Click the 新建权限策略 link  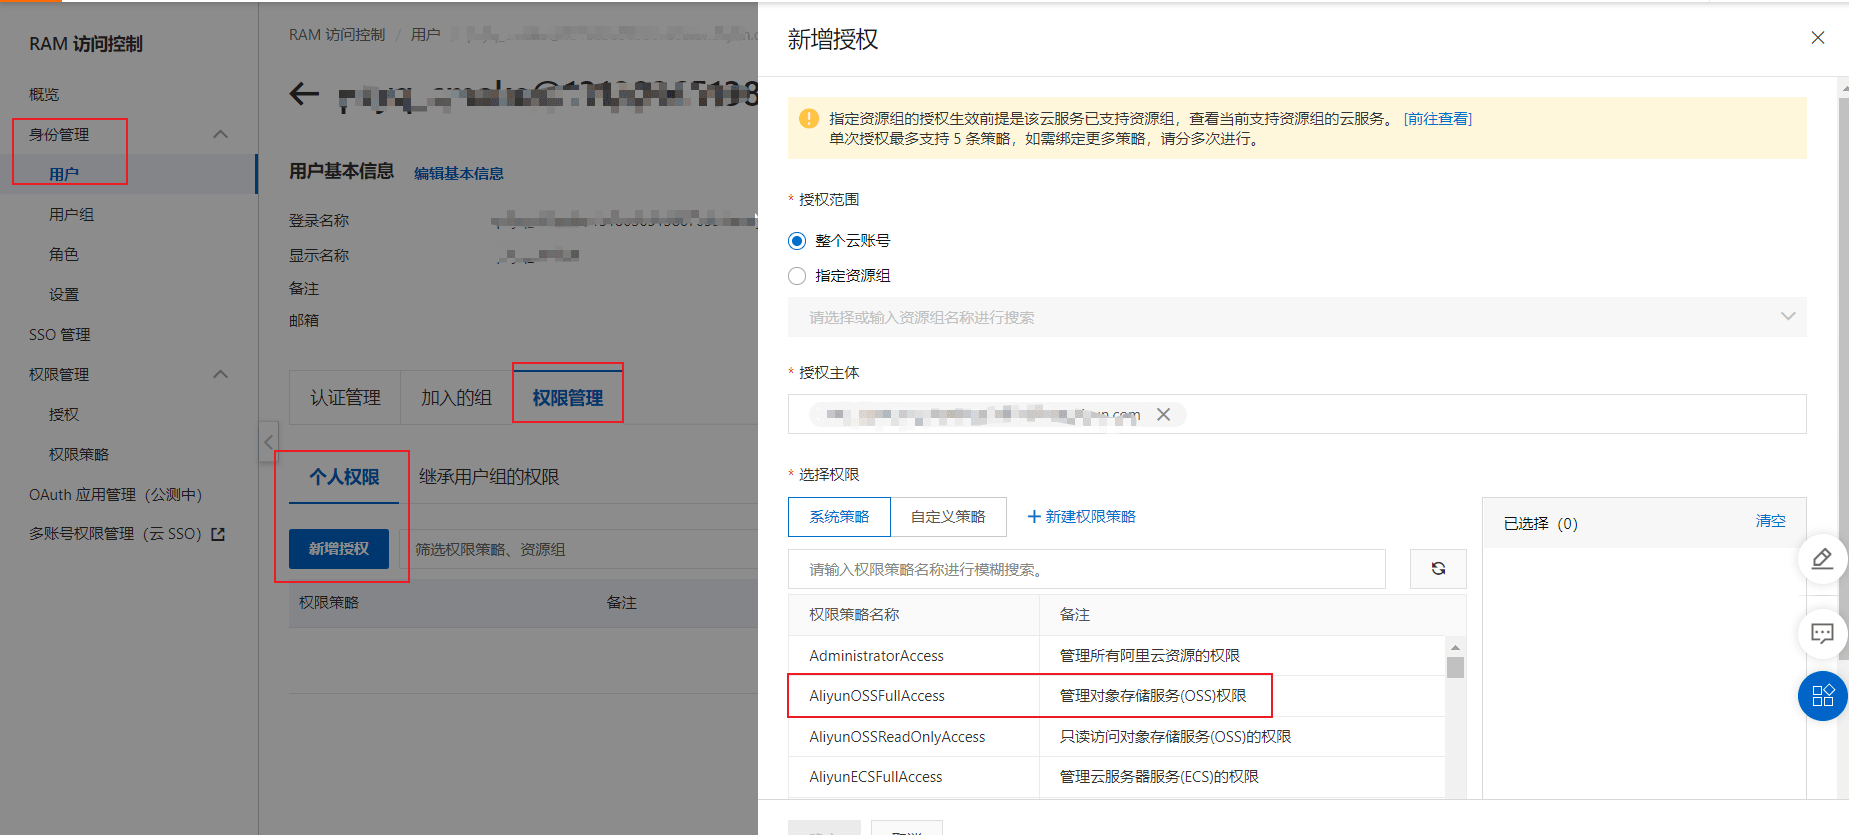(1090, 517)
